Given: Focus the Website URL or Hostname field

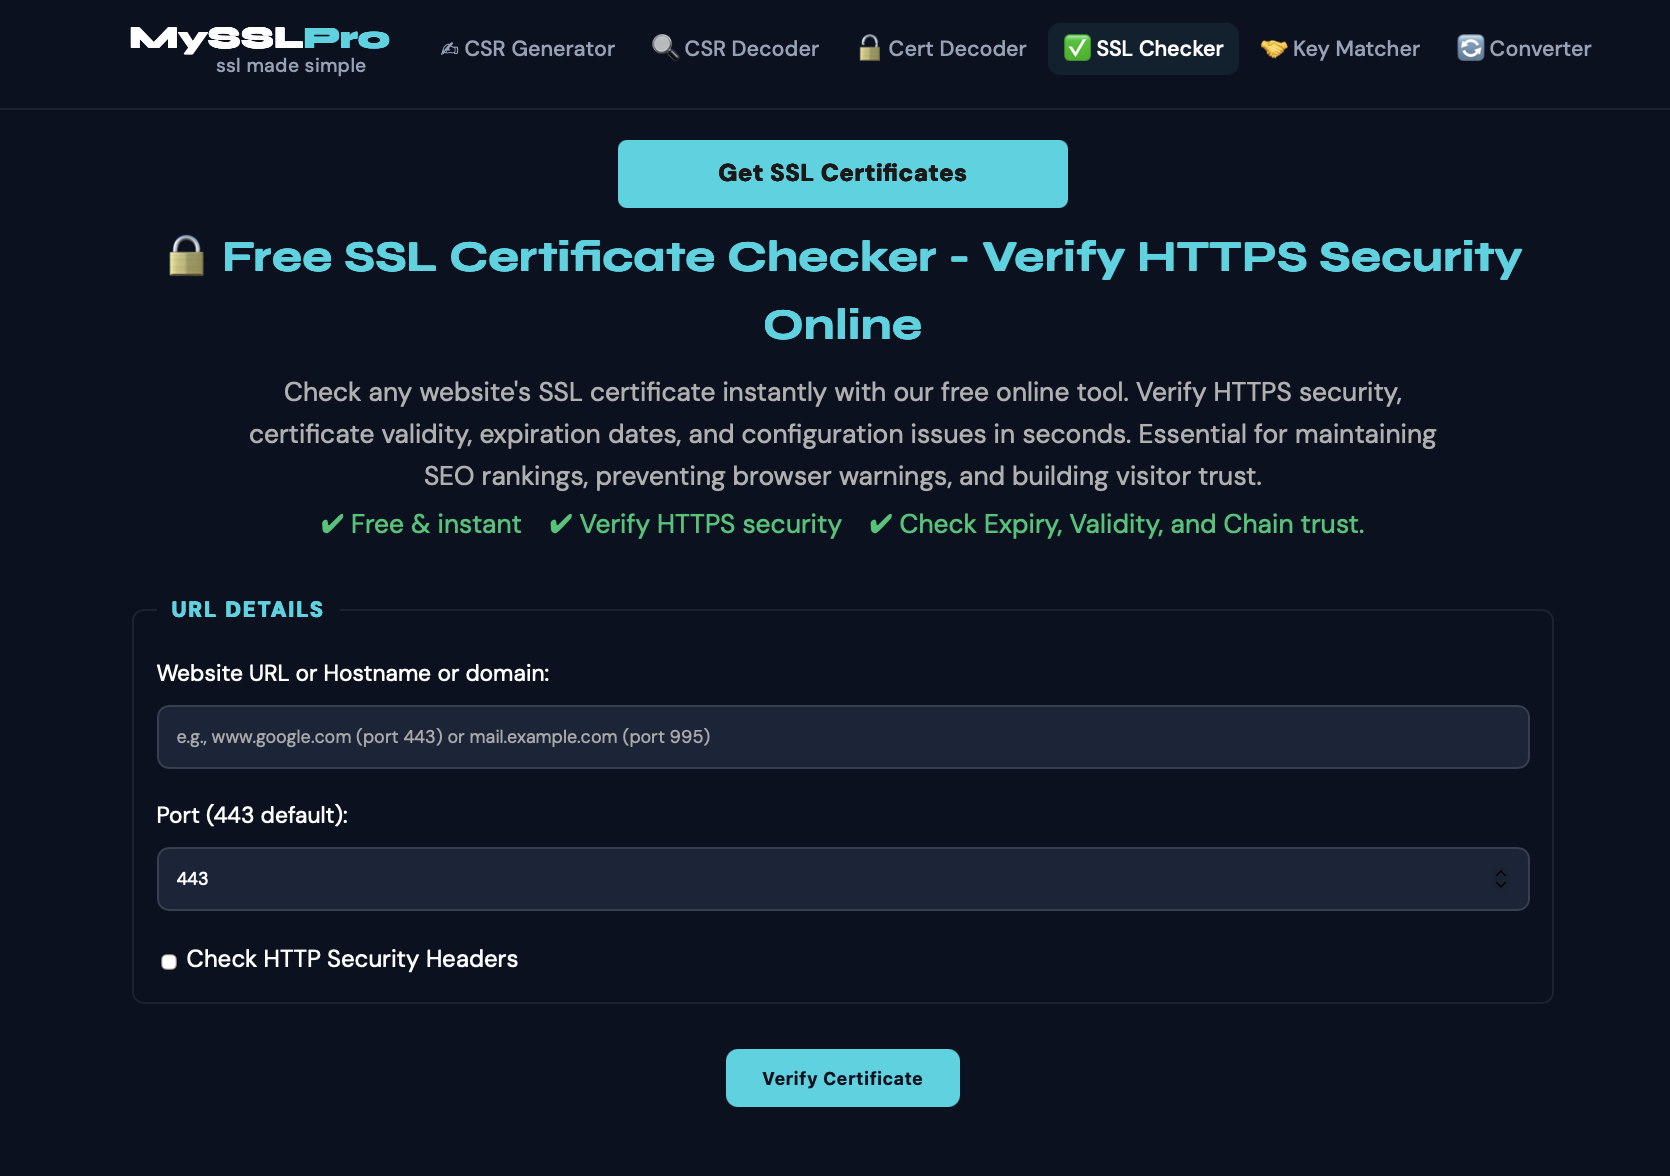Looking at the screenshot, I should click(843, 737).
